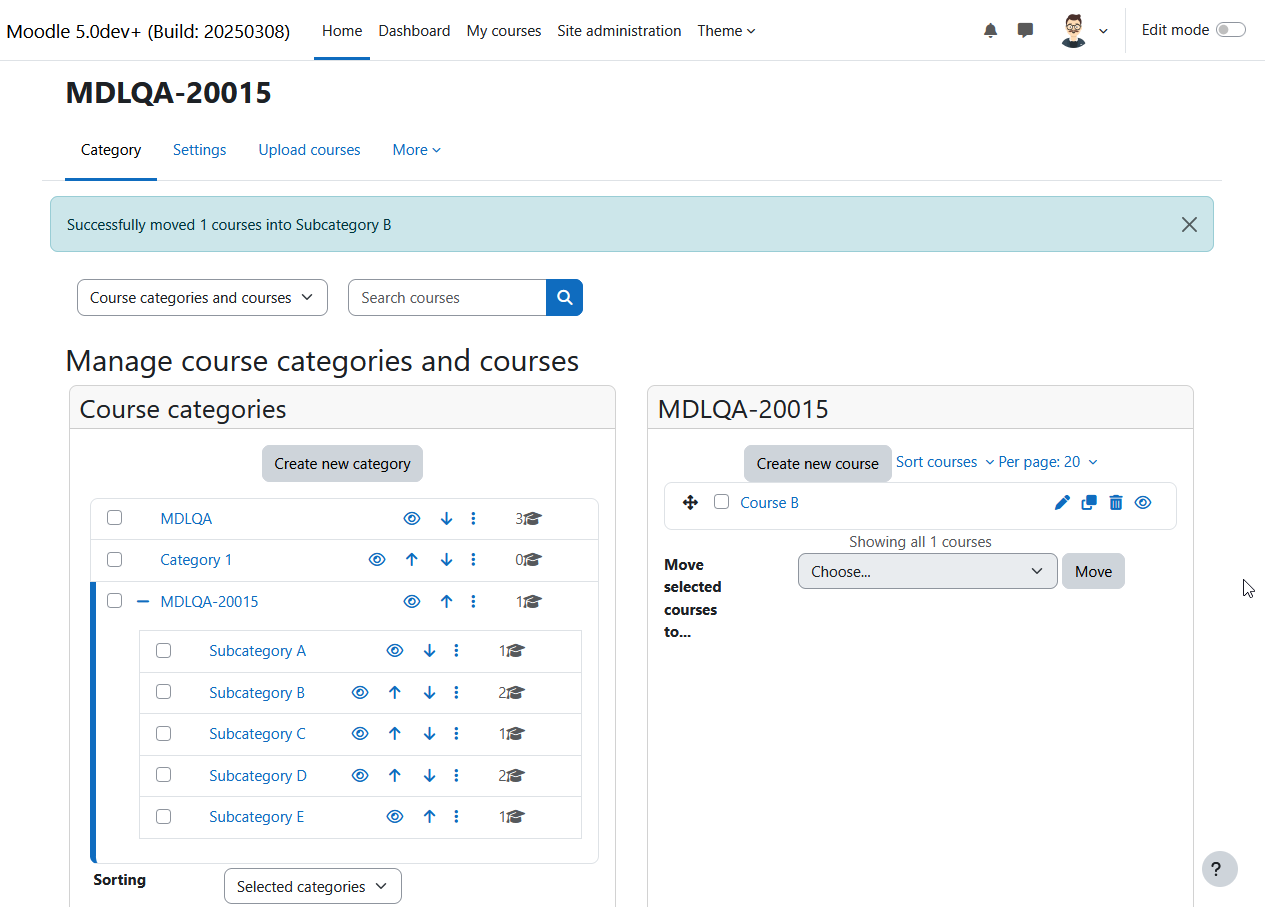Open the Course B link
1265x907 pixels.
(769, 502)
